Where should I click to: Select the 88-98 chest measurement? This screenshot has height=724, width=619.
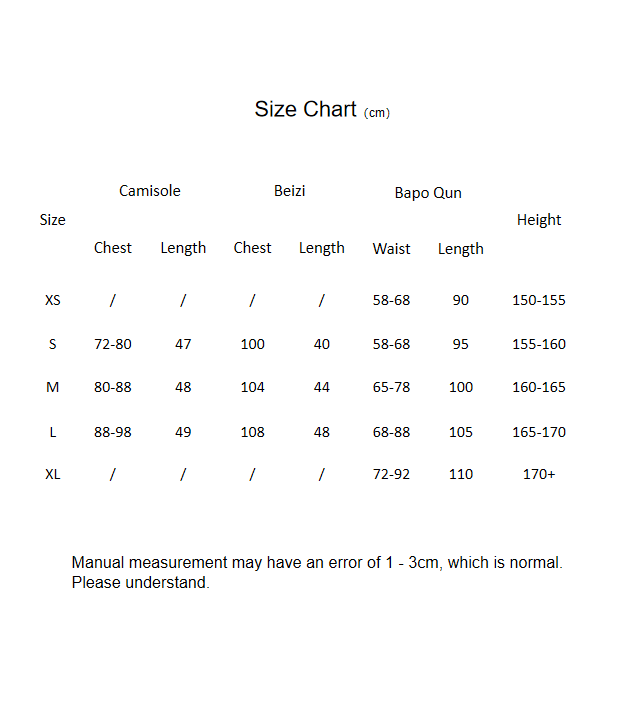[x=113, y=432]
